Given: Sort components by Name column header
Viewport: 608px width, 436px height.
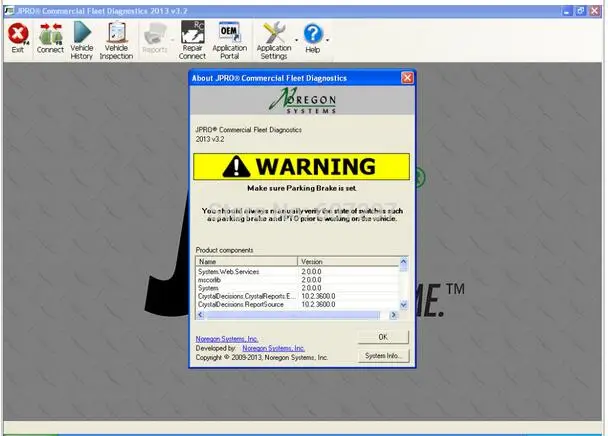Looking at the screenshot, I should point(247,261).
